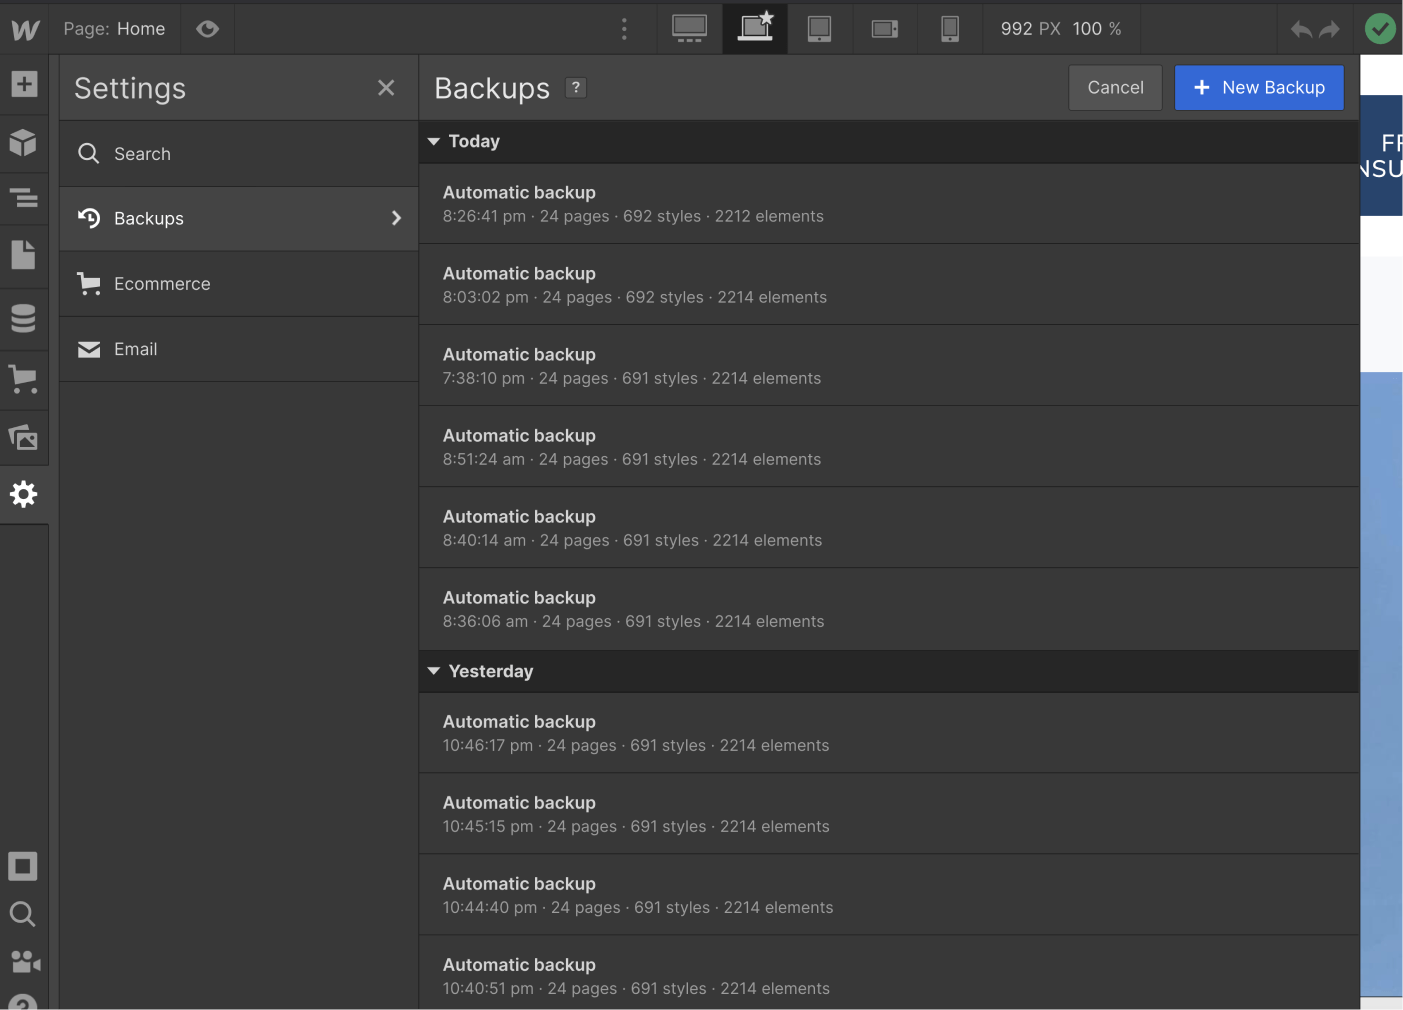Screen dimensions: 1403x1010
Task: Select the Ecommerce settings section
Action: (x=162, y=283)
